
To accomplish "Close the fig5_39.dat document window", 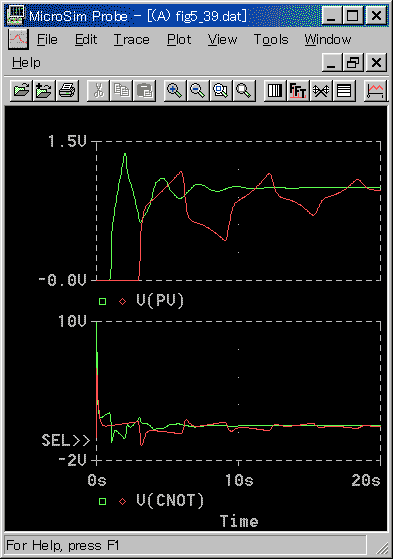I will click(376, 62).
